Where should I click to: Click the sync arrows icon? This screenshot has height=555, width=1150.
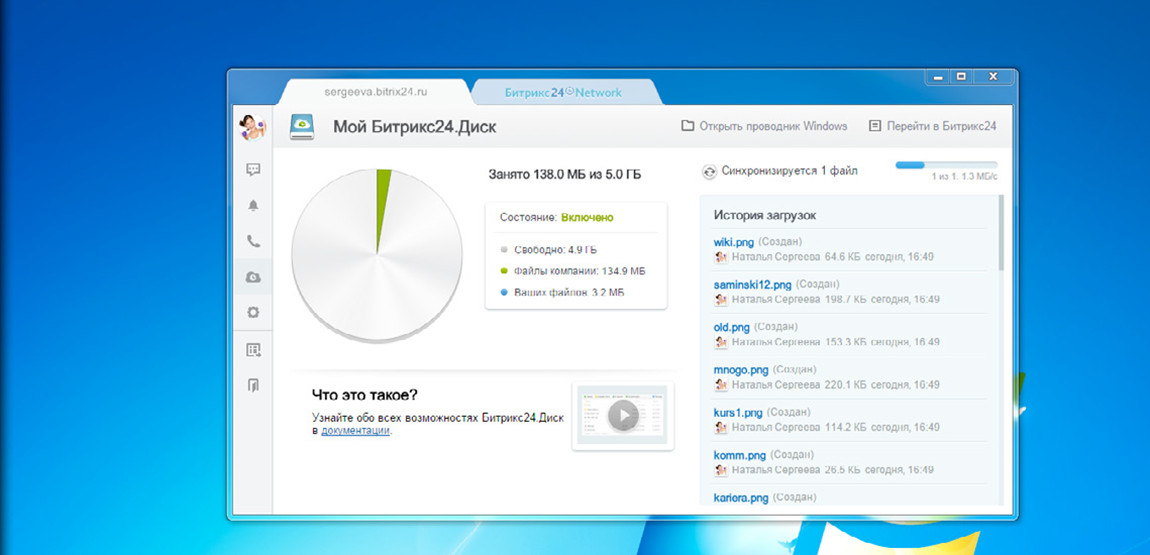(x=709, y=171)
